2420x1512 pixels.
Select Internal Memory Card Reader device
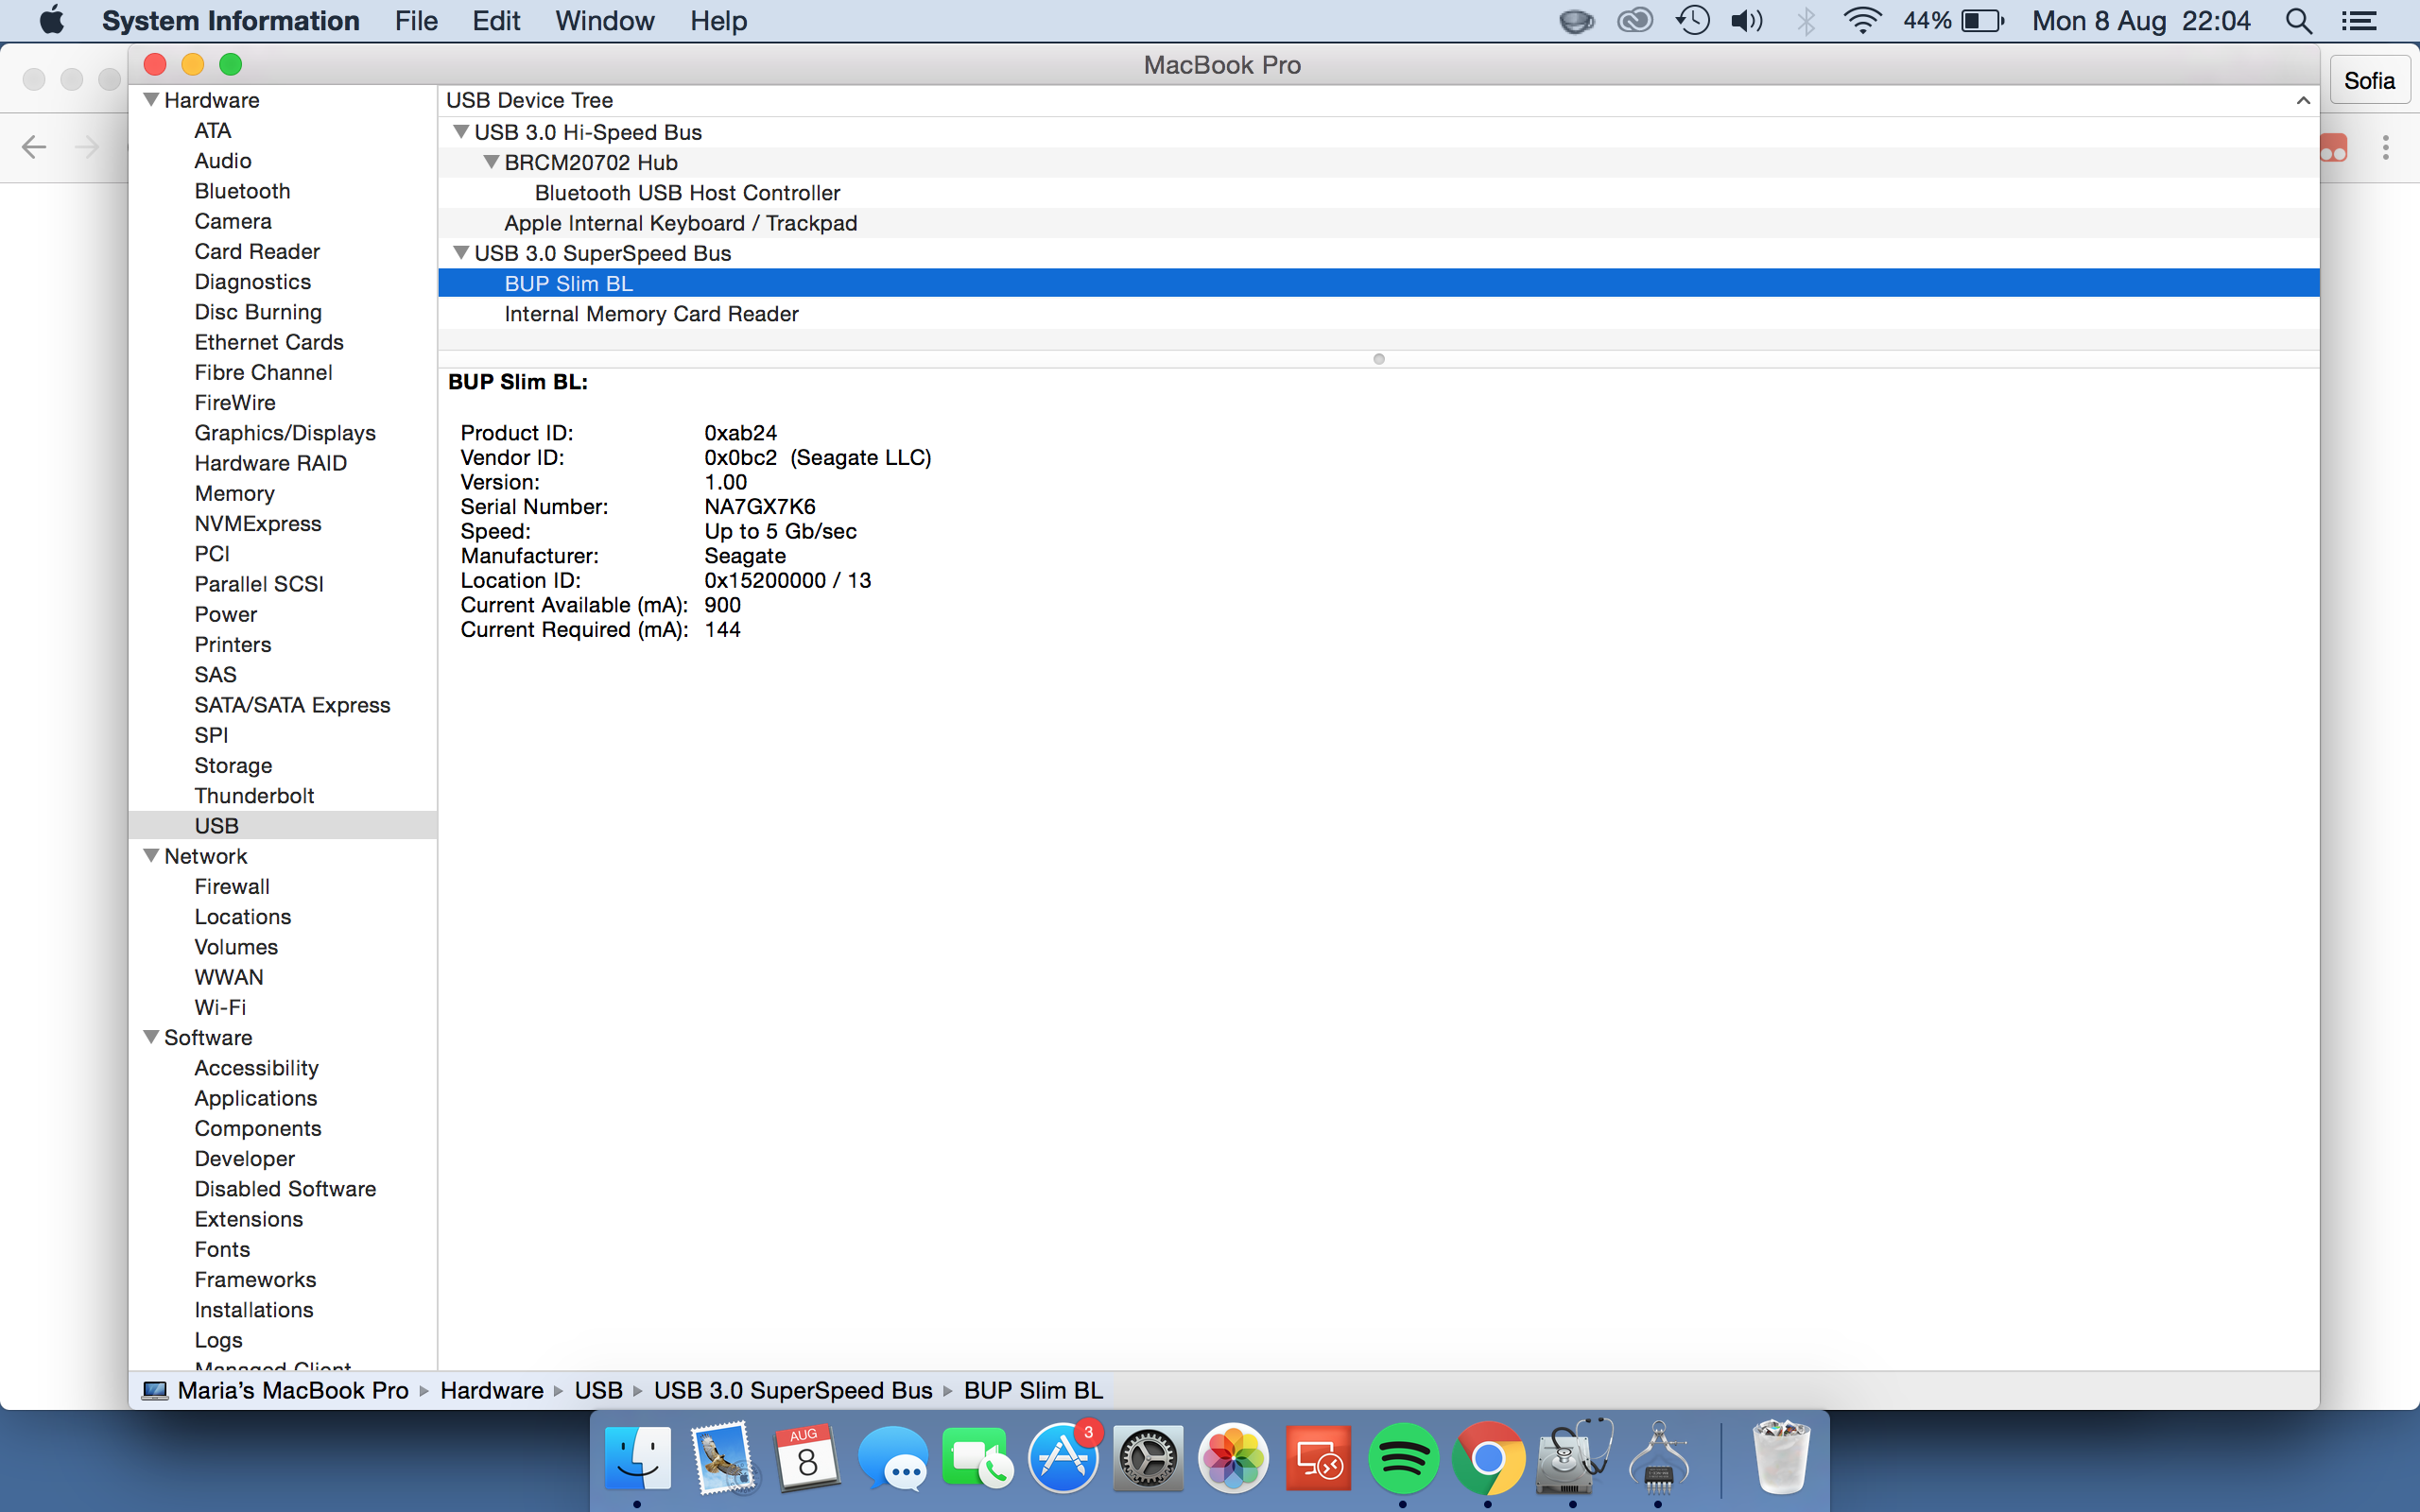click(651, 314)
